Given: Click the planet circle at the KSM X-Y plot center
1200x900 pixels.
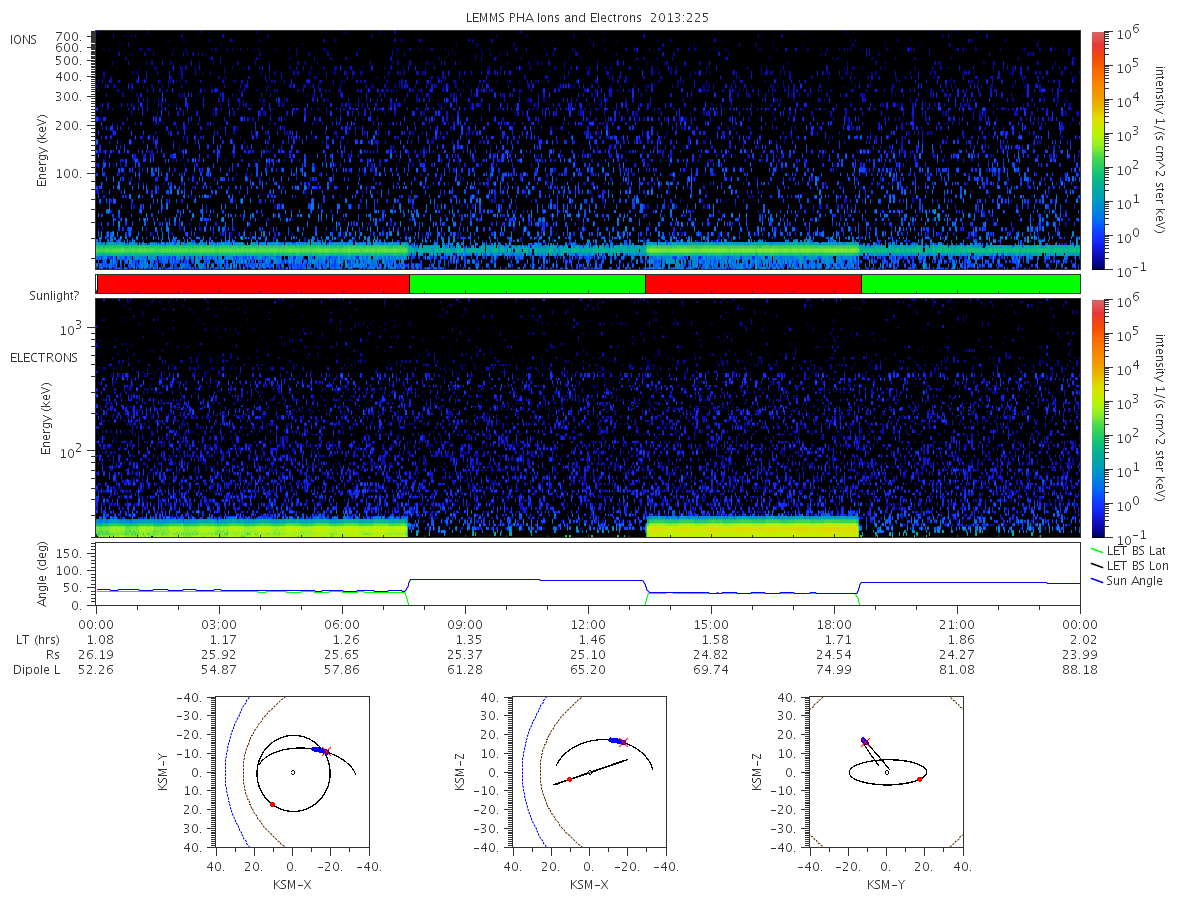Looking at the screenshot, I should coord(292,772).
